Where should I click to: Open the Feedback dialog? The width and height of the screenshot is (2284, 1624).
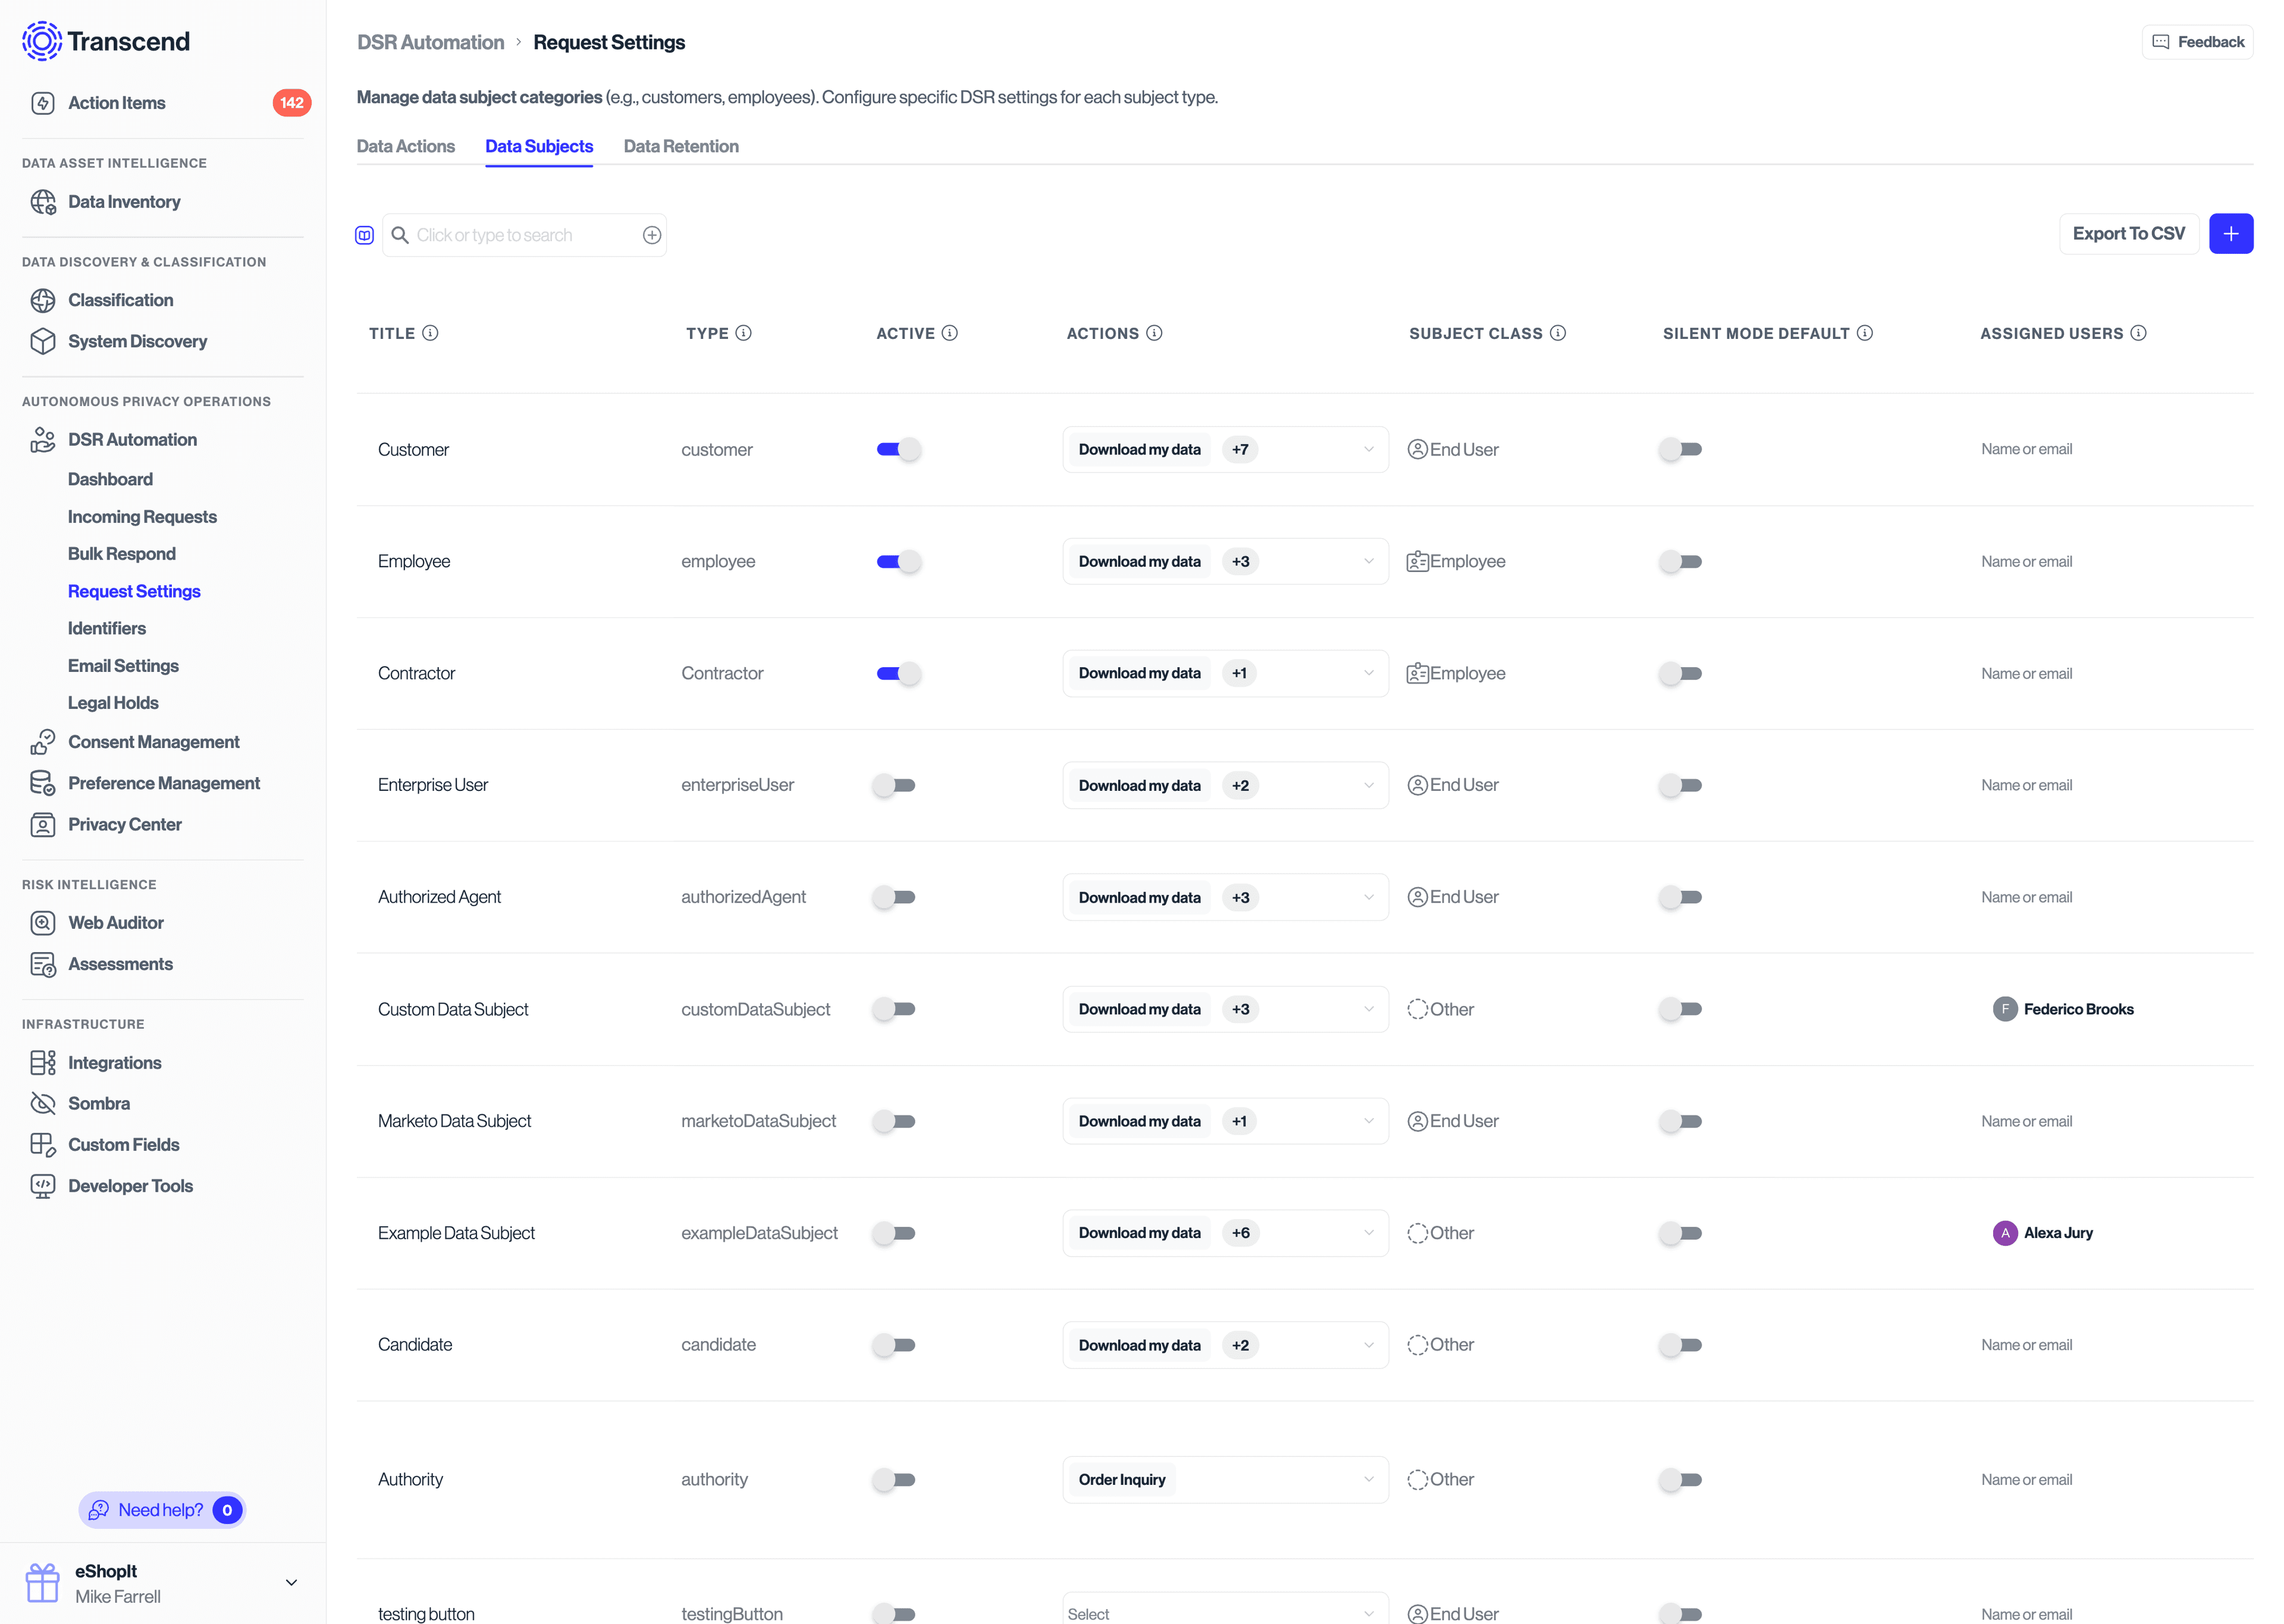click(2198, 41)
